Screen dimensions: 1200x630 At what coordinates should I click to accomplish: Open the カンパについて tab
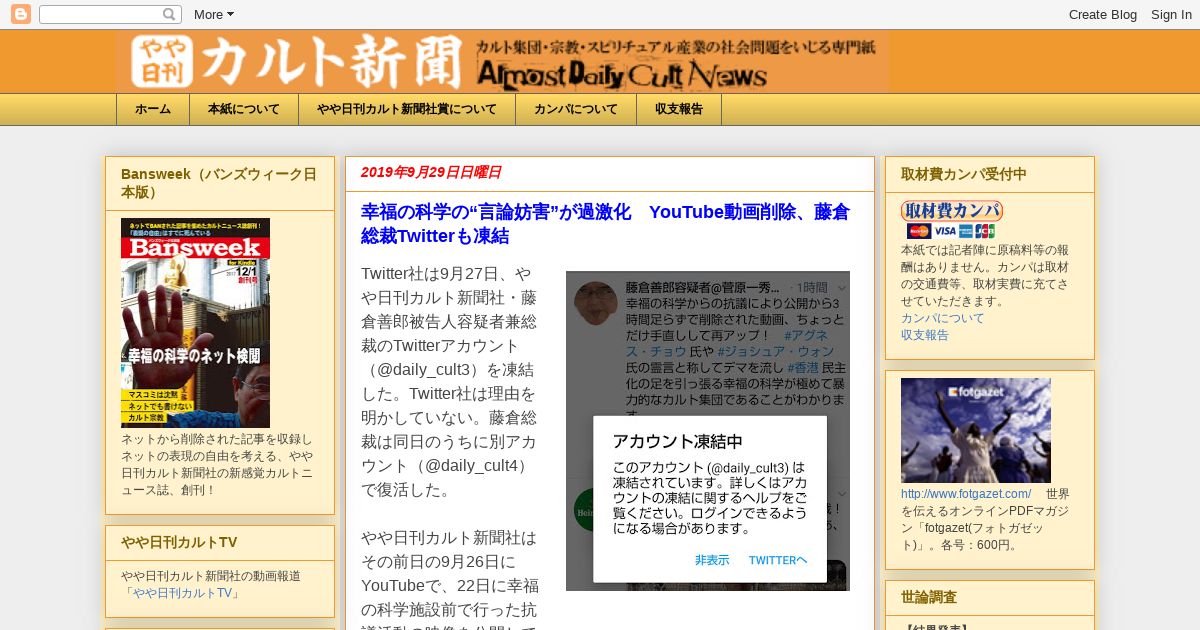(576, 109)
